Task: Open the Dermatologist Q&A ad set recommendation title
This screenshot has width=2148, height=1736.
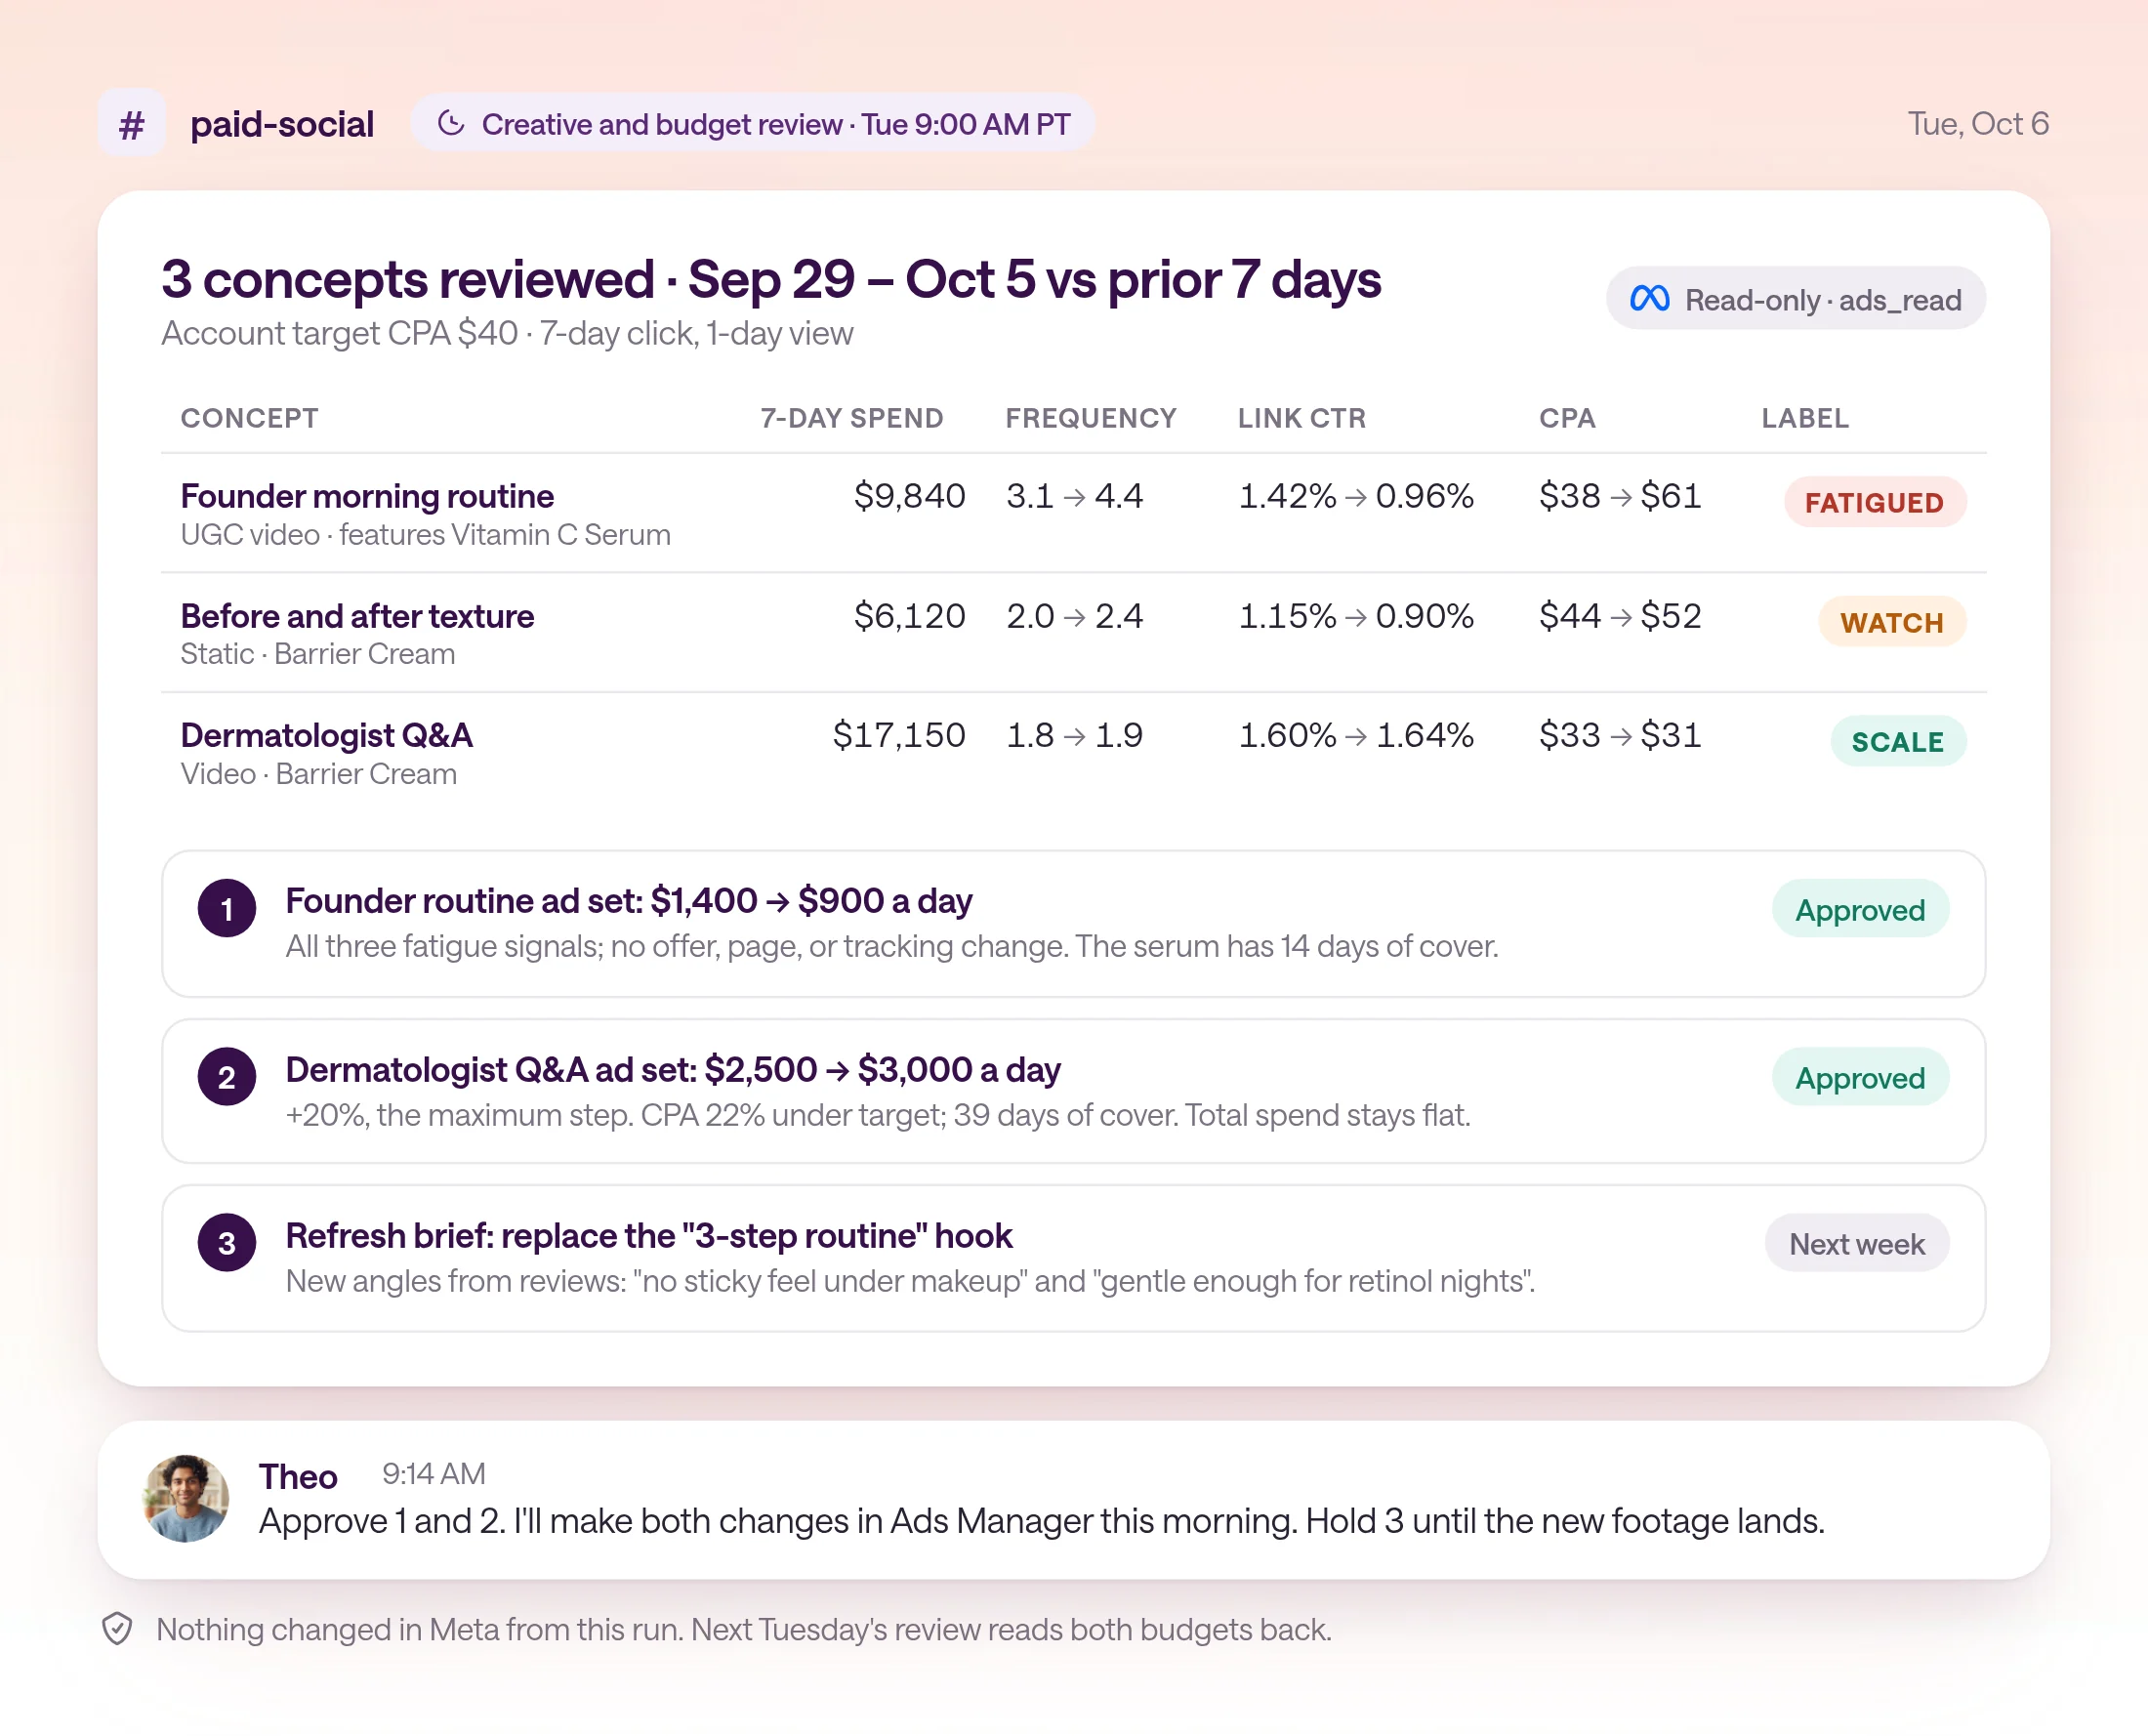Action: (x=673, y=1069)
